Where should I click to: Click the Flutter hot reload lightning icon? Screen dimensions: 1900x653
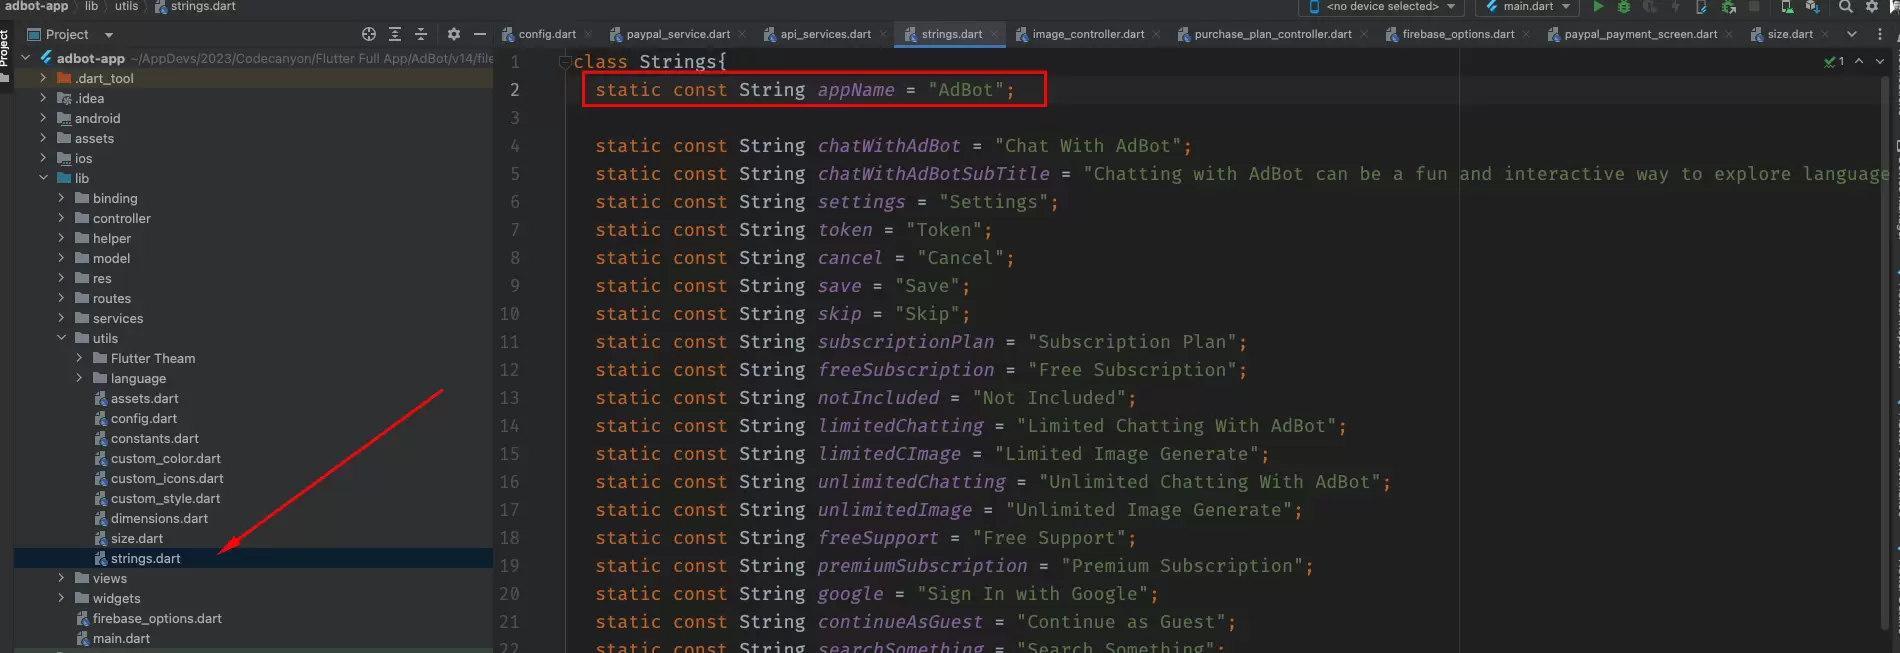pyautogui.click(x=1675, y=6)
